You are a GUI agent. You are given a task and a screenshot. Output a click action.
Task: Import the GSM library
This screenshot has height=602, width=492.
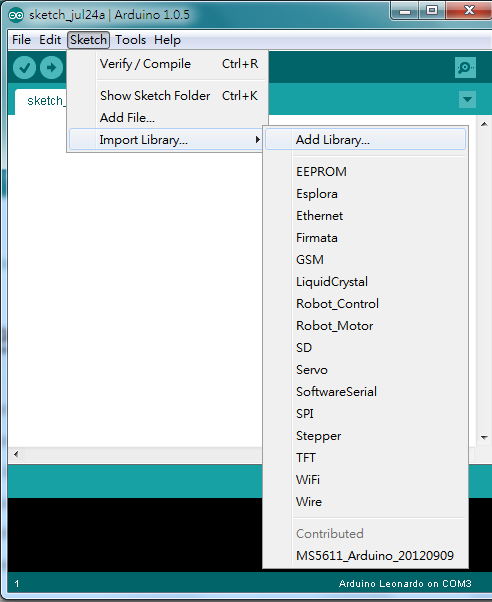click(x=365, y=260)
